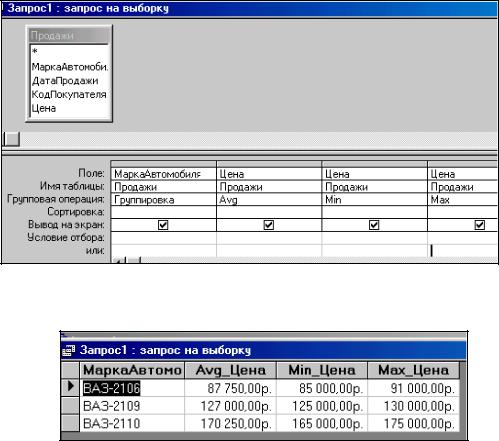This screenshot has width=499, height=441.
Task: Toggle the show checkbox in the Max column
Action: click(x=480, y=225)
